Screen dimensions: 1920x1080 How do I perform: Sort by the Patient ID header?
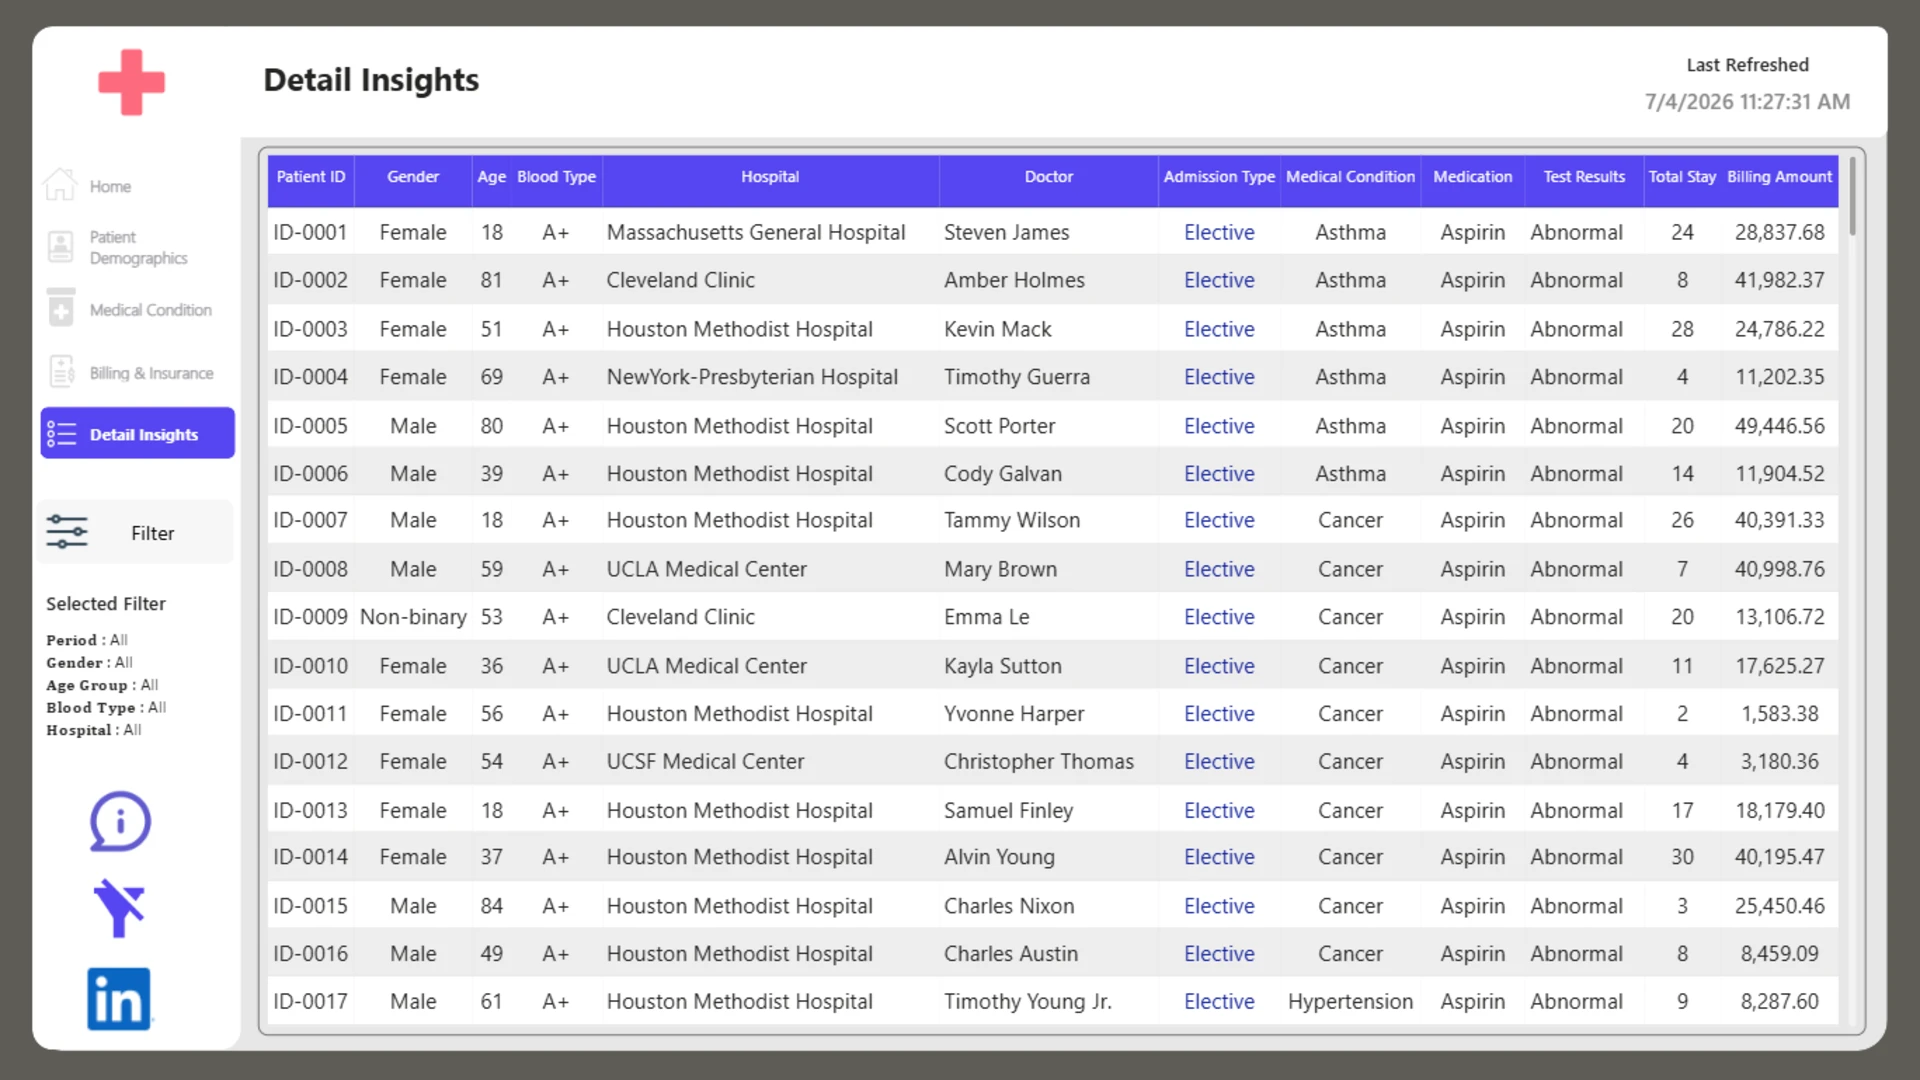point(310,177)
